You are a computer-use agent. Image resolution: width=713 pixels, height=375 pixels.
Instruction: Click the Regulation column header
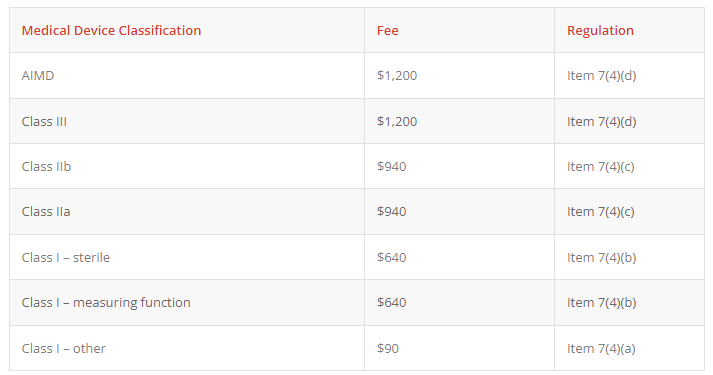[x=600, y=30]
